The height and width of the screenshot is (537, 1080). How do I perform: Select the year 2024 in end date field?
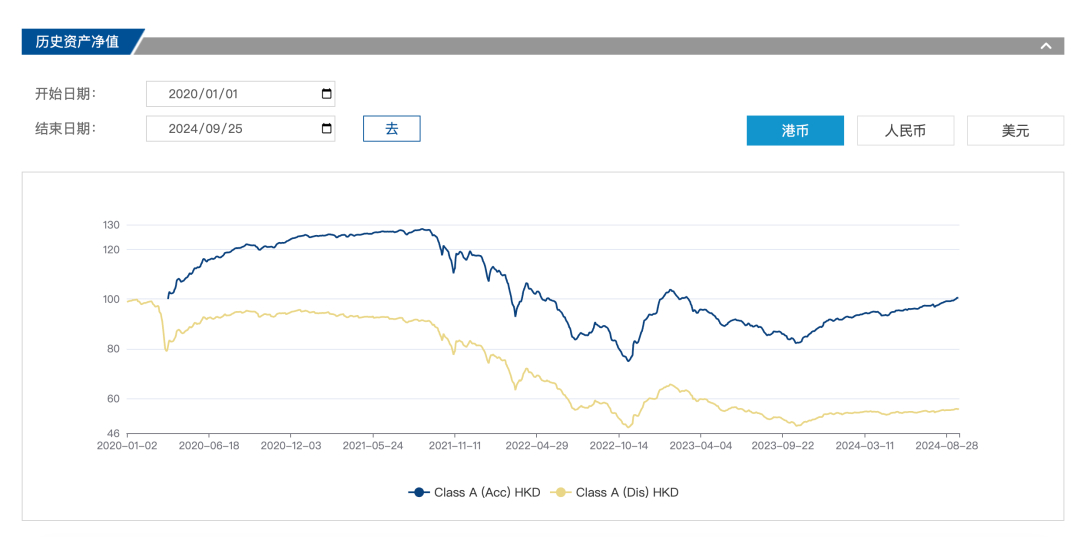[x=183, y=129]
